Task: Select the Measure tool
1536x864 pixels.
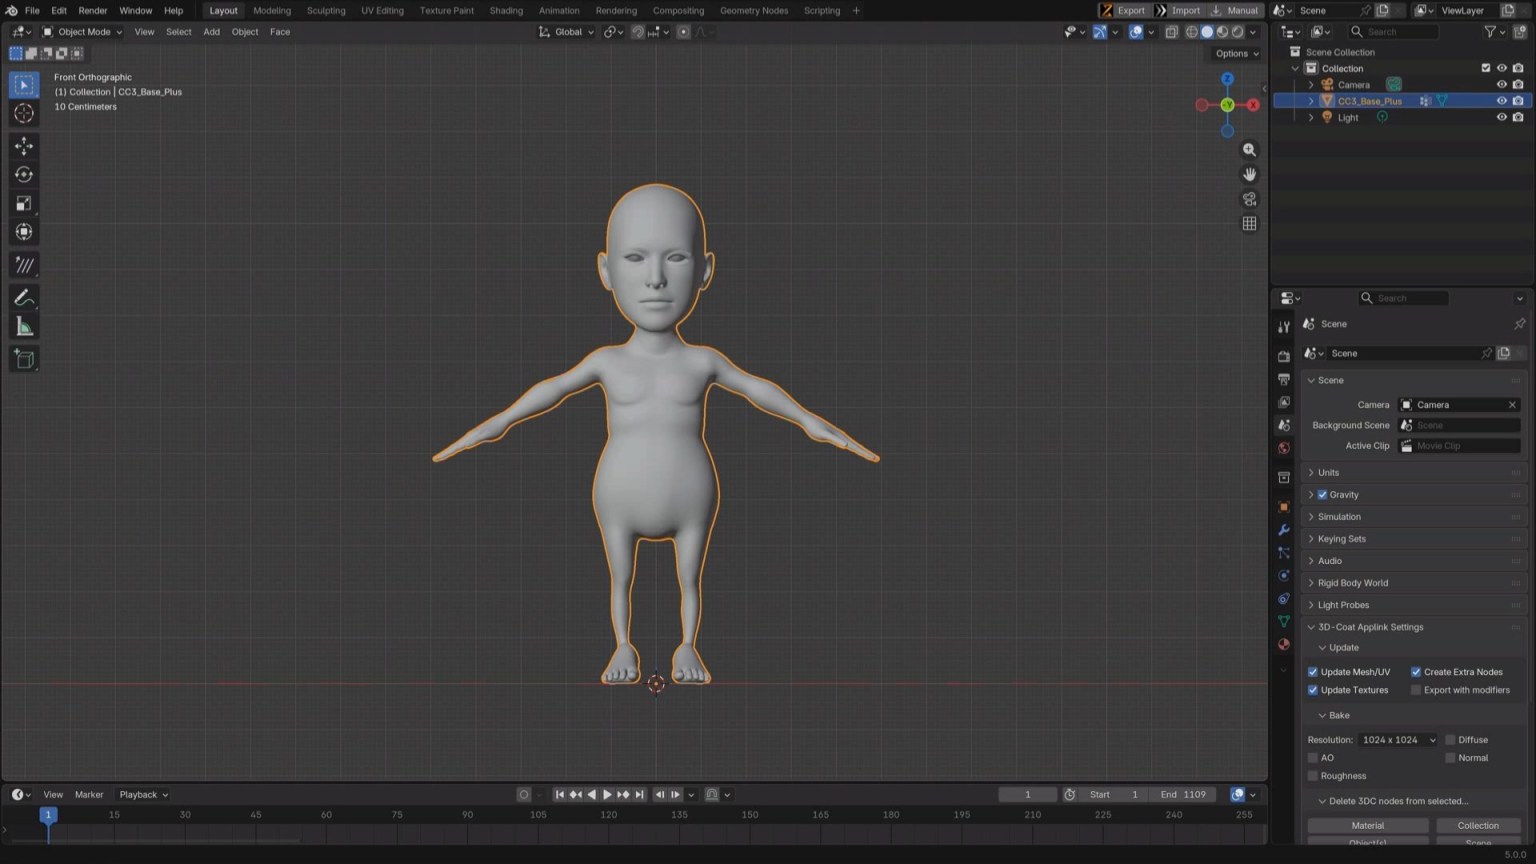Action: [x=24, y=327]
